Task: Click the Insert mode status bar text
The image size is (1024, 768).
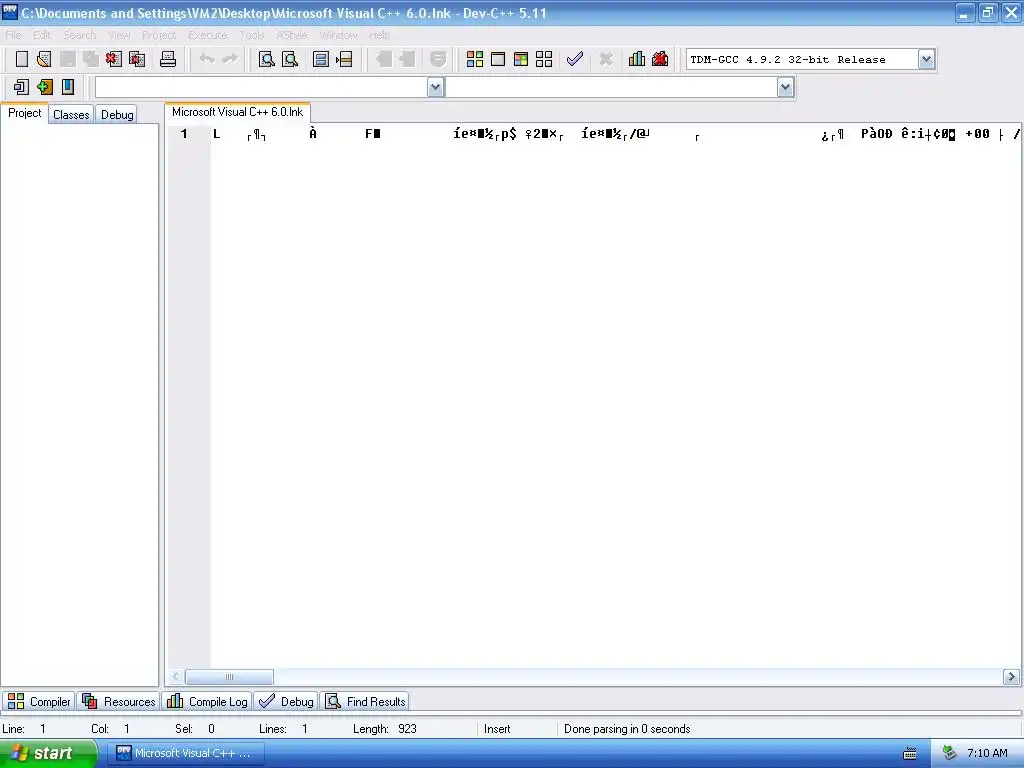Action: tap(497, 729)
